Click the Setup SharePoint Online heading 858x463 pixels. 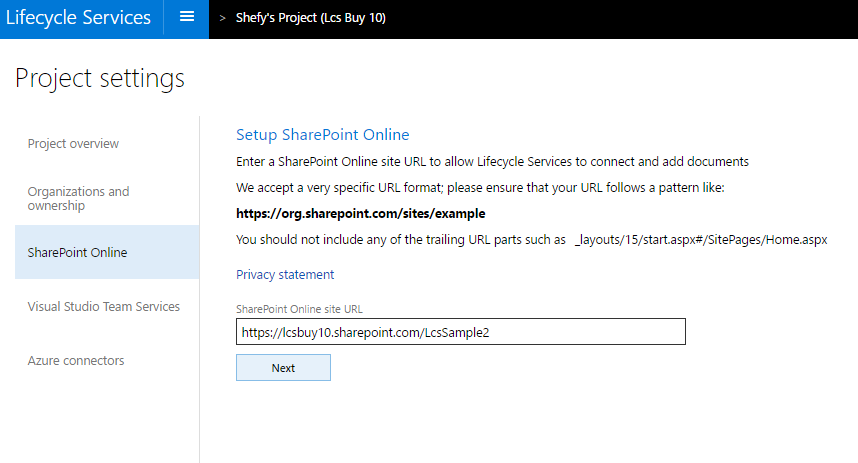coord(322,135)
